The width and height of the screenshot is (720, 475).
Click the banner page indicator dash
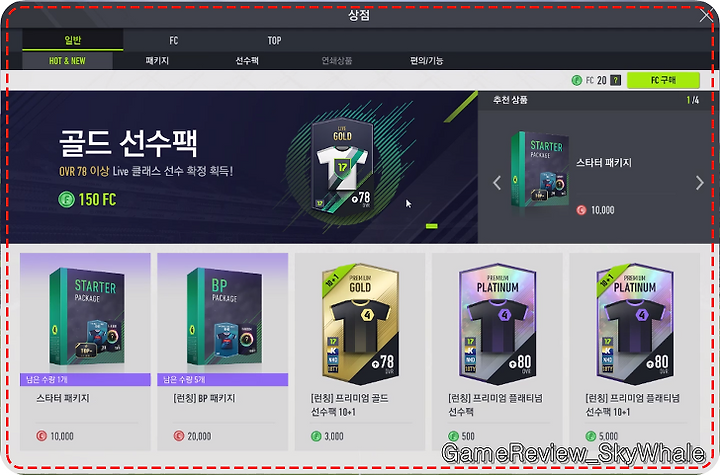click(432, 226)
